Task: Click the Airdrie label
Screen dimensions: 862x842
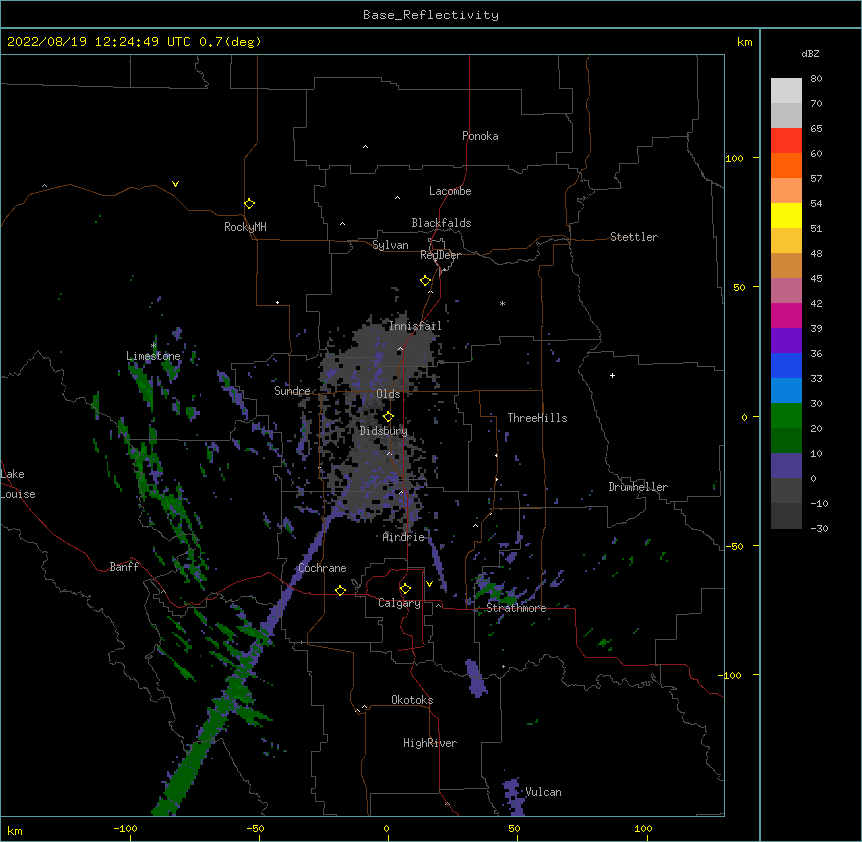Action: (404, 537)
